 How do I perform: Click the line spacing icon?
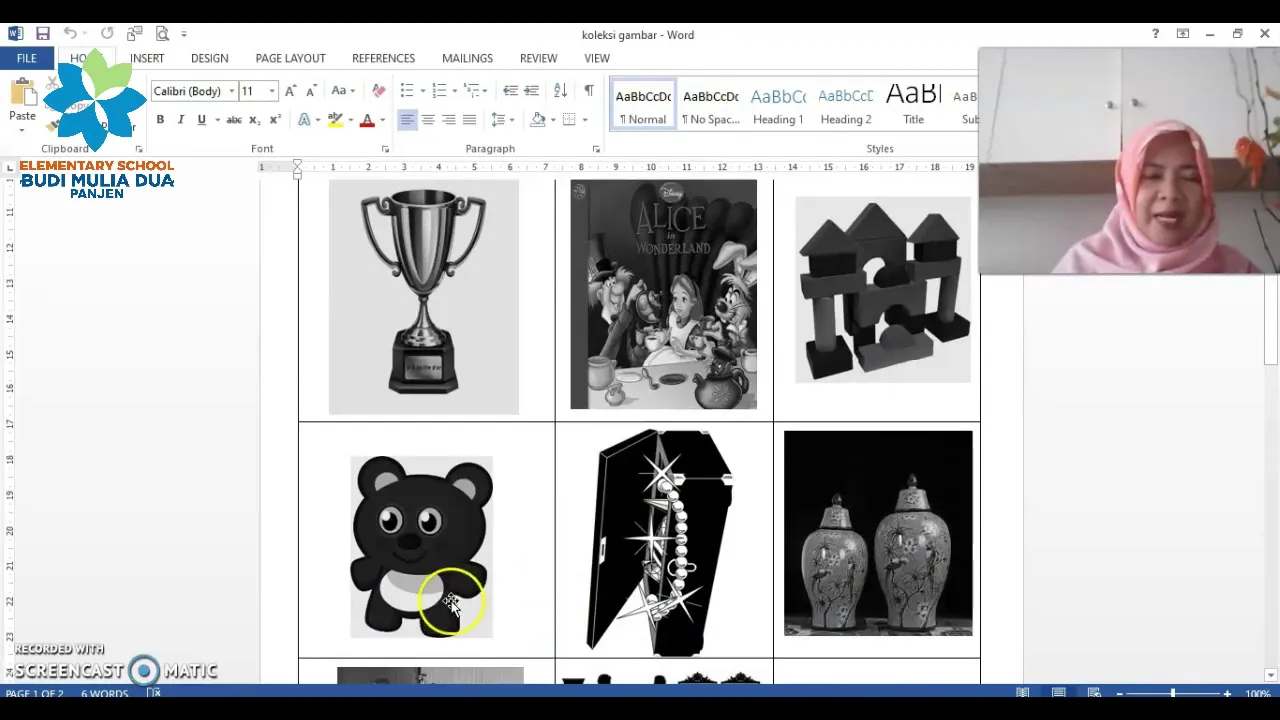tap(498, 120)
